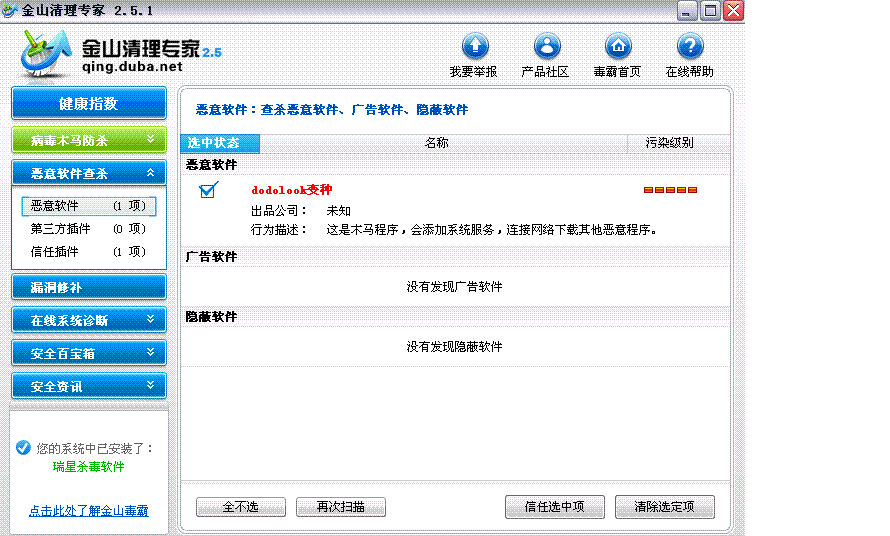Viewport: 890px width, 536px height.
Task: Open the 产品社区 community icon
Action: [x=547, y=46]
